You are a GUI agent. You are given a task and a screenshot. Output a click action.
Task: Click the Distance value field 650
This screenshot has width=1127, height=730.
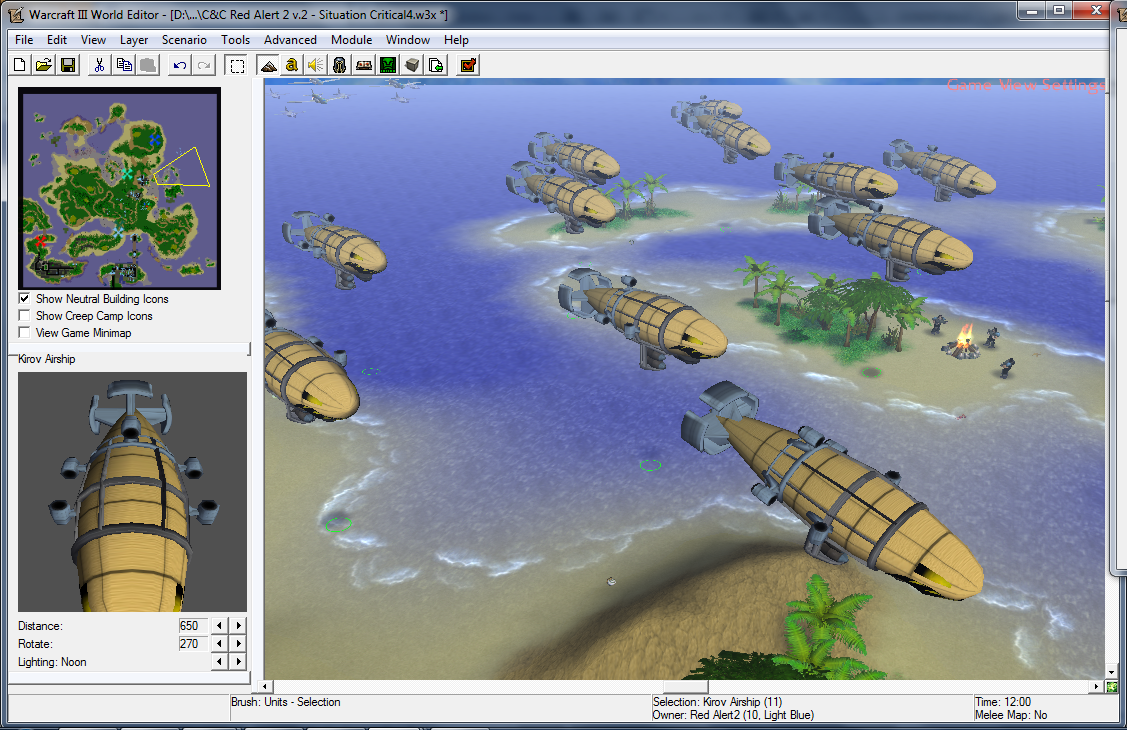click(193, 625)
